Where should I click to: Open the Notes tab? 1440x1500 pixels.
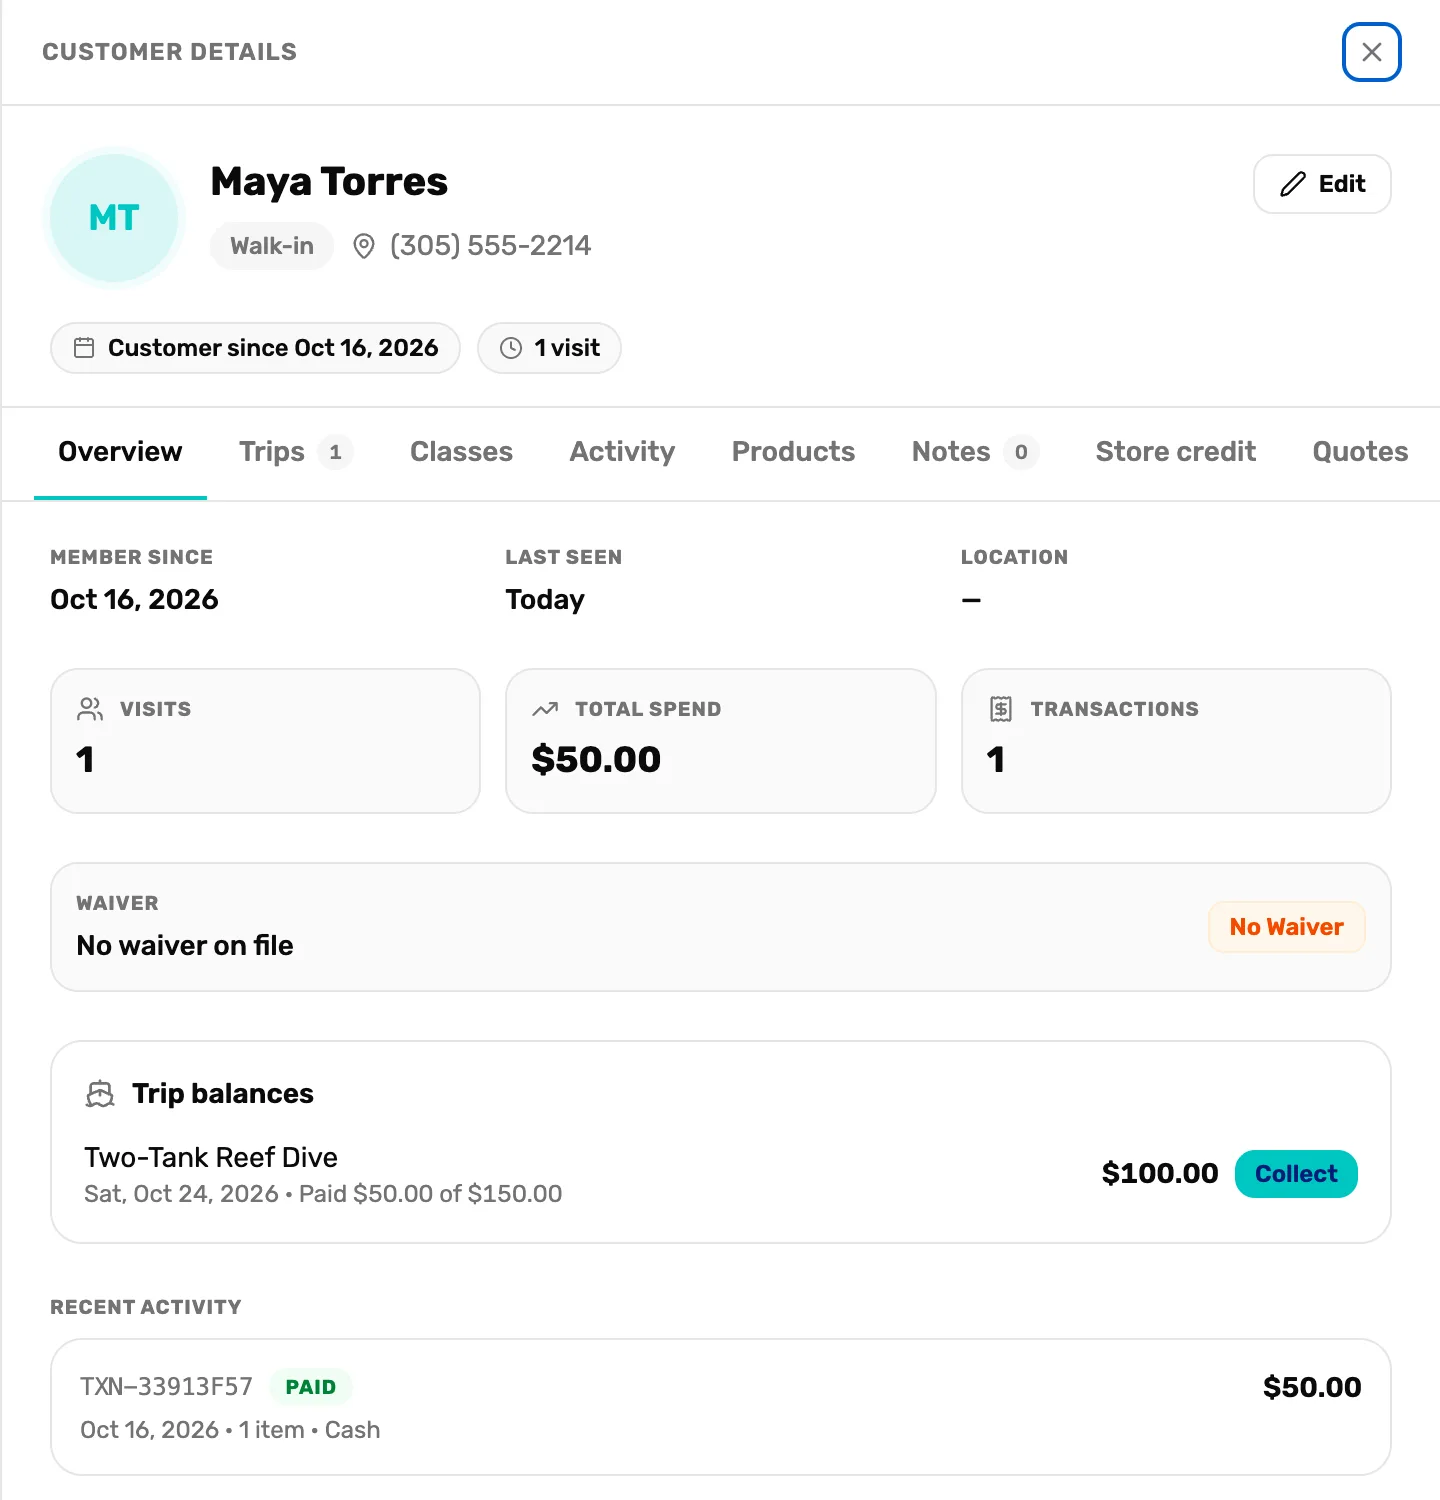(975, 452)
